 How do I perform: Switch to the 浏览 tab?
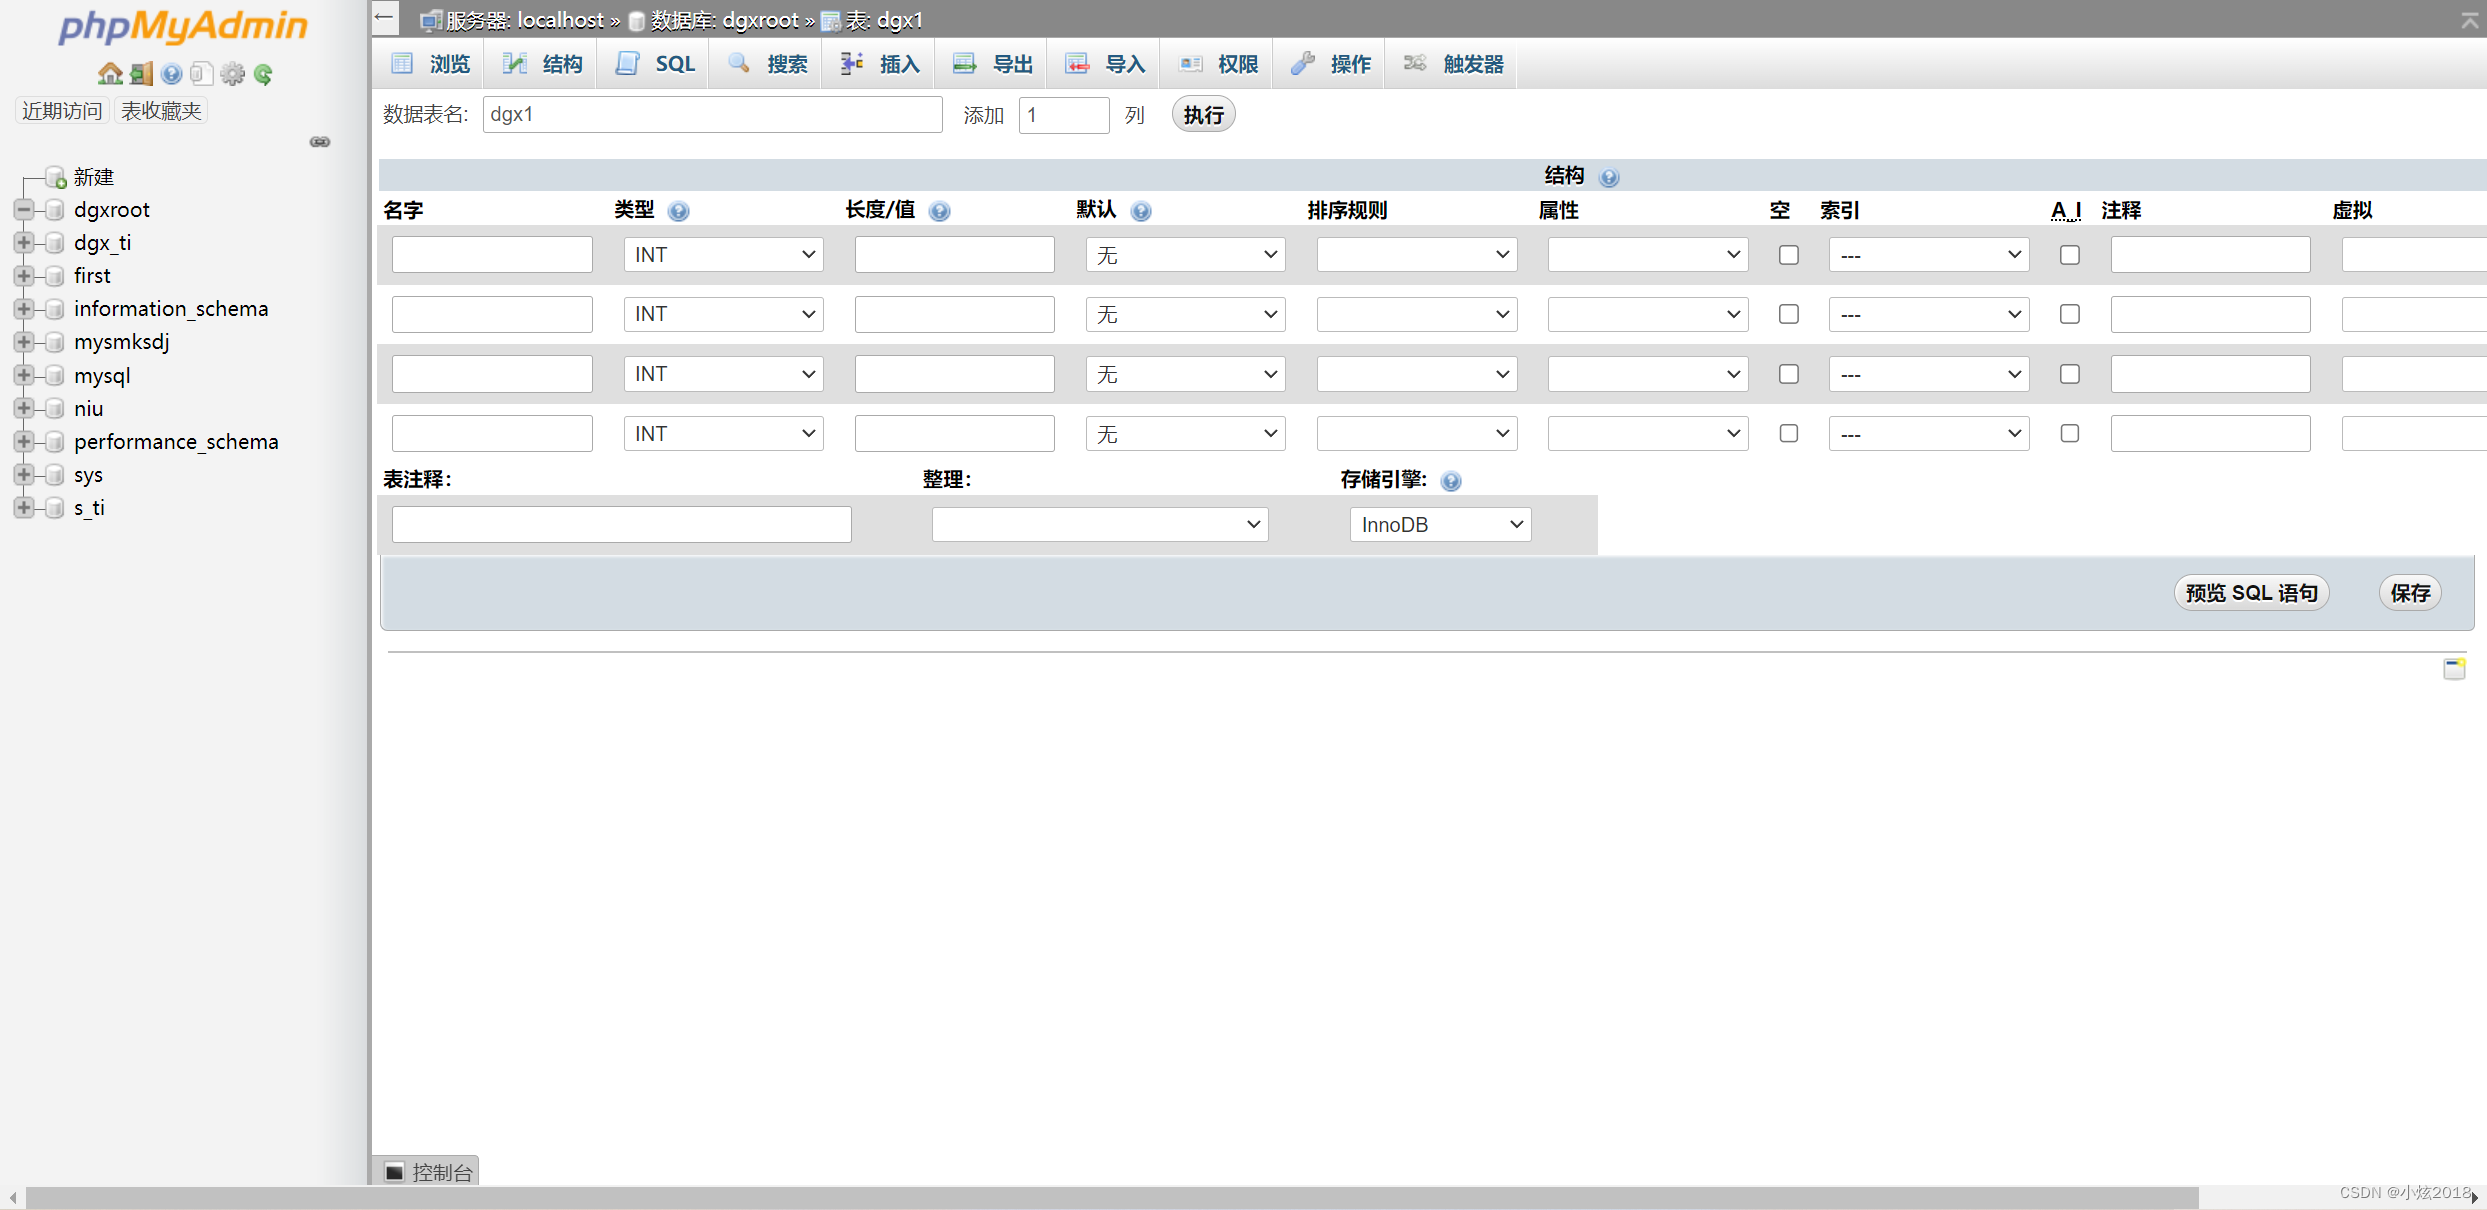[x=431, y=64]
